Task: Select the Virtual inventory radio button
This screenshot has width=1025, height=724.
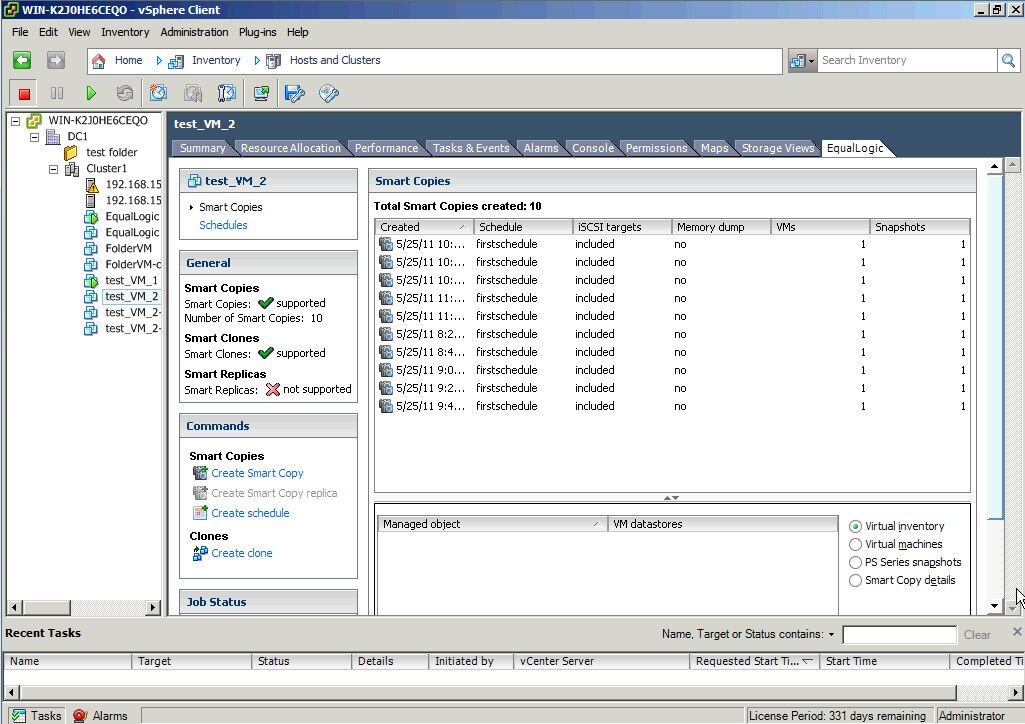Action: point(855,526)
